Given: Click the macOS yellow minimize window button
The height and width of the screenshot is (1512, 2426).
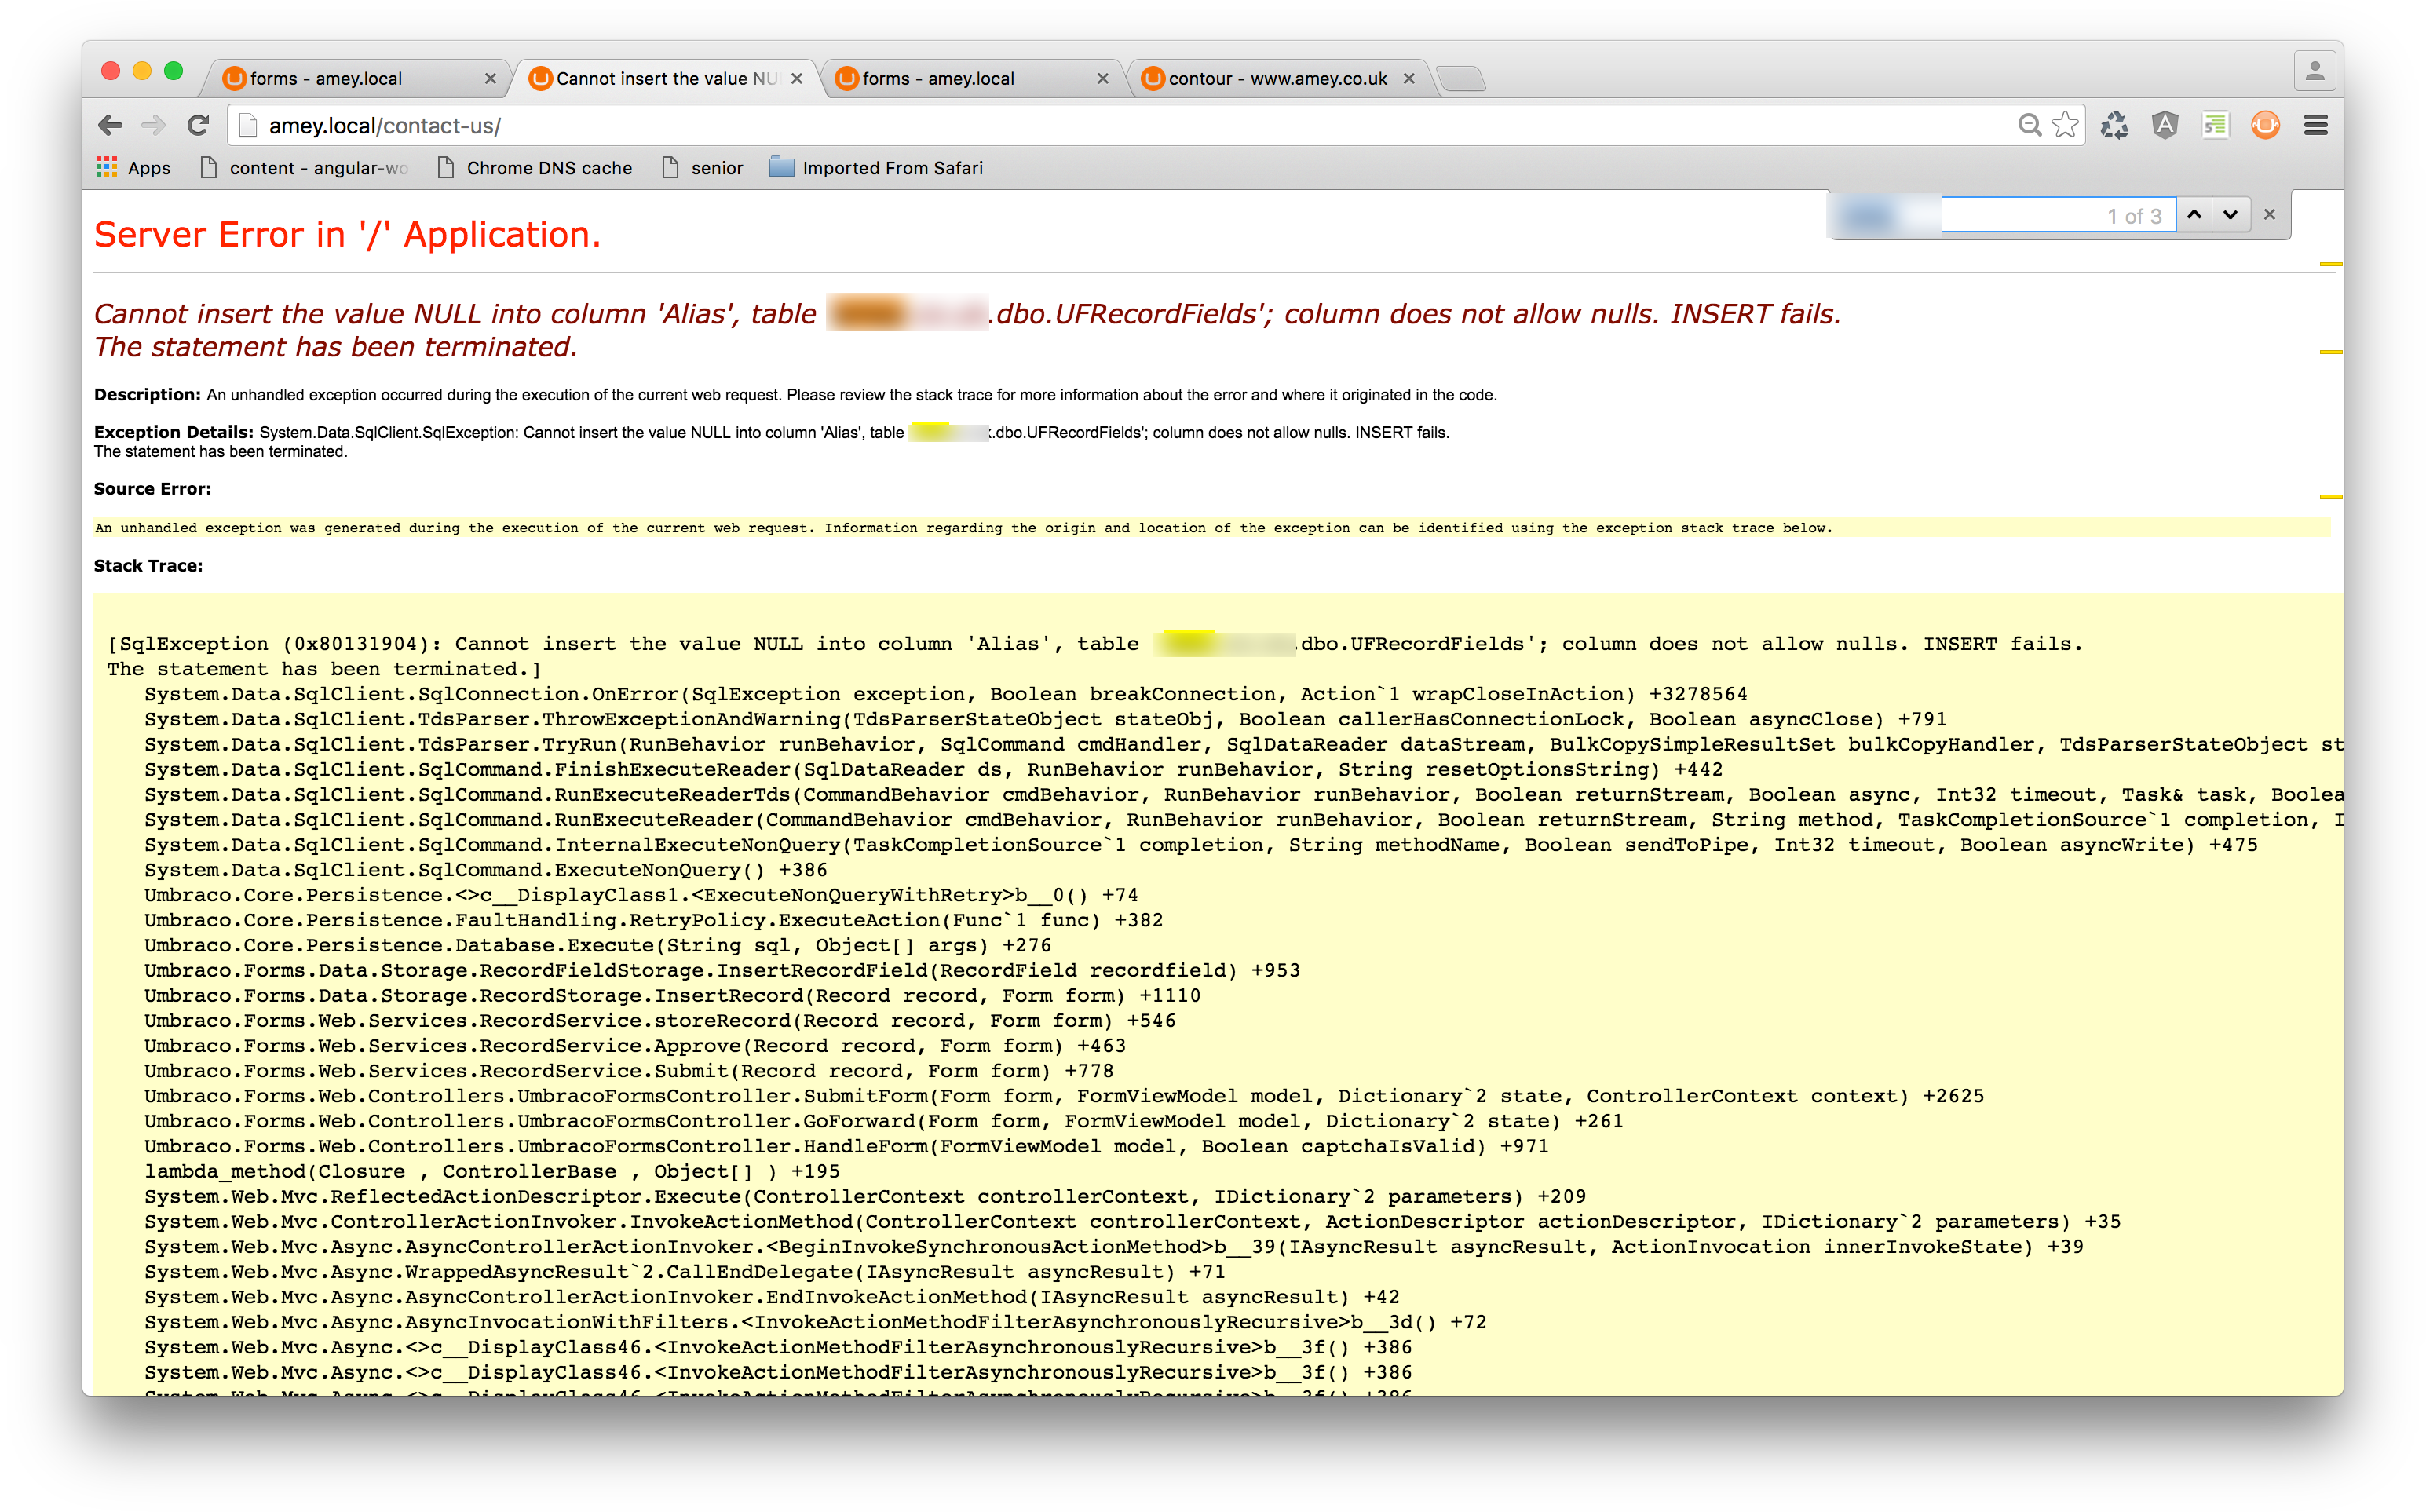Looking at the screenshot, I should click(x=142, y=71).
